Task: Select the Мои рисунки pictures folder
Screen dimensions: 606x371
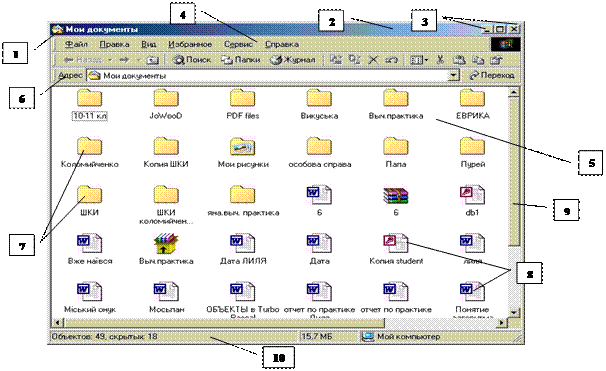Action: [243, 153]
